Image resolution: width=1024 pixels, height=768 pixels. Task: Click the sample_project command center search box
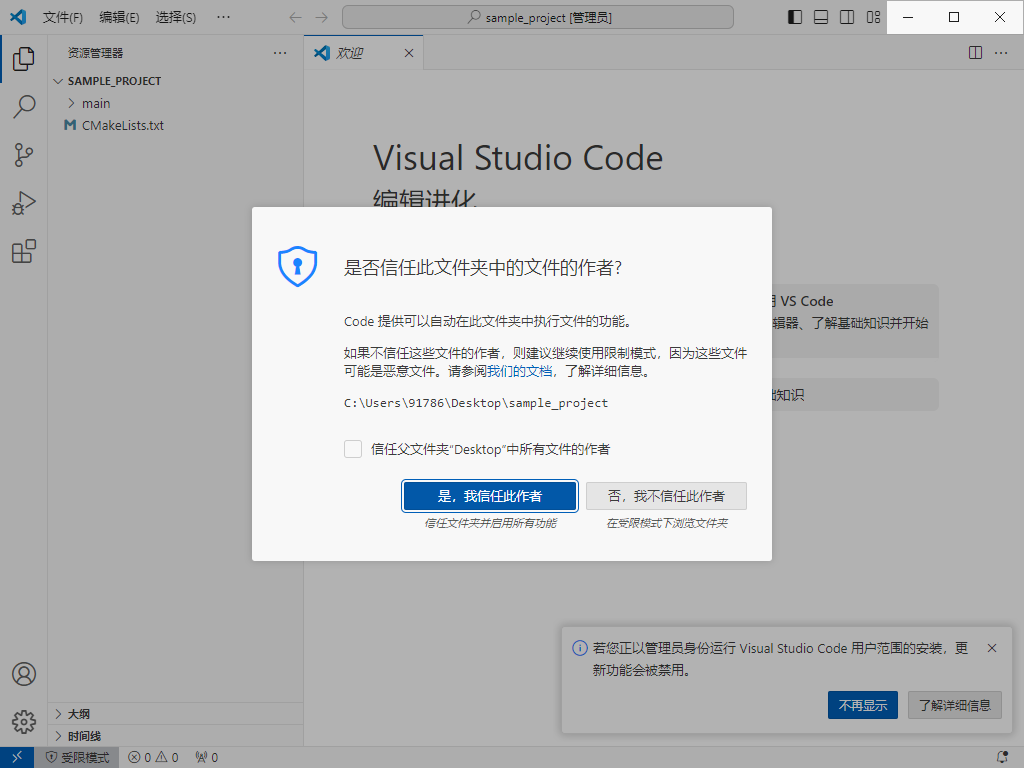(x=537, y=17)
